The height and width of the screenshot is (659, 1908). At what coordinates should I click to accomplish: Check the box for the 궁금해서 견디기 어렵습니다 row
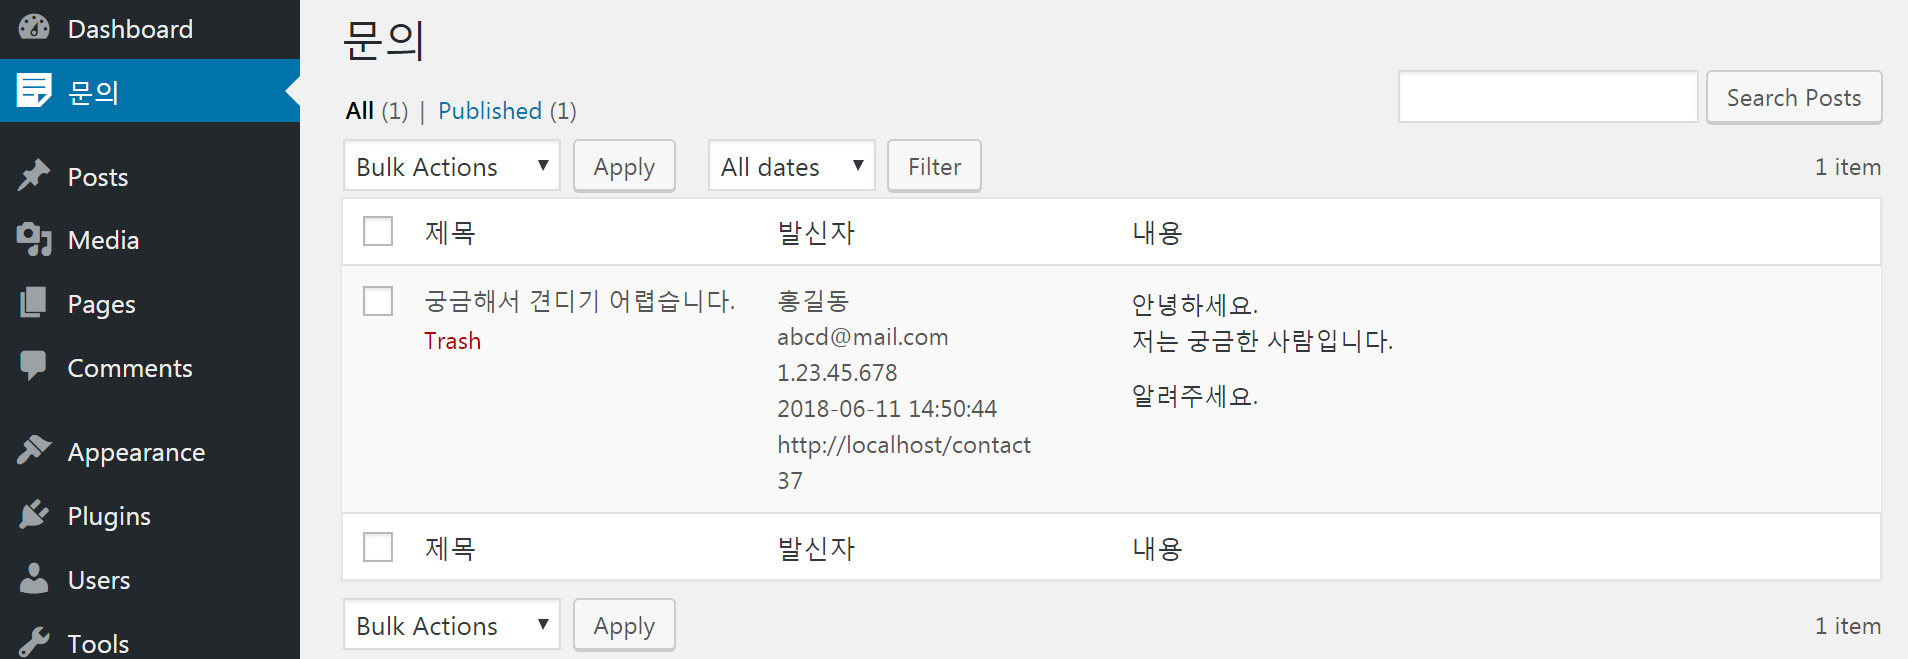point(378,301)
